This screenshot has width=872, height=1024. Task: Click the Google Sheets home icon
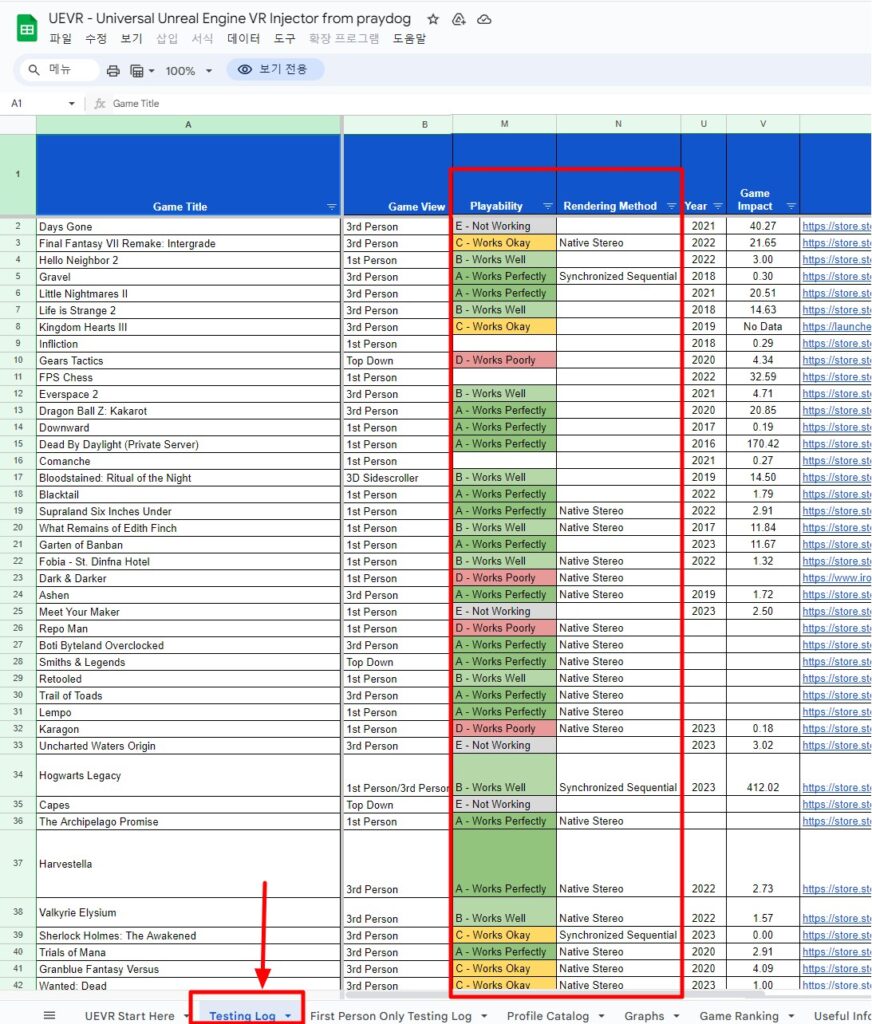coord(27,28)
